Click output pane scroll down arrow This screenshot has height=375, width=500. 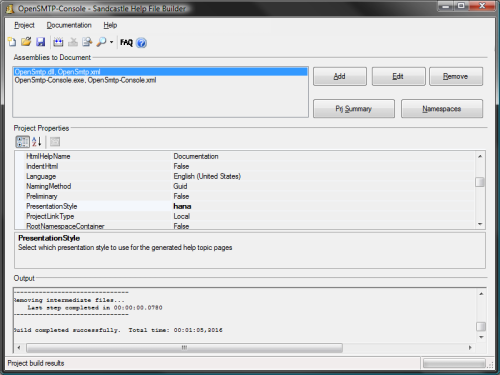click(x=481, y=337)
